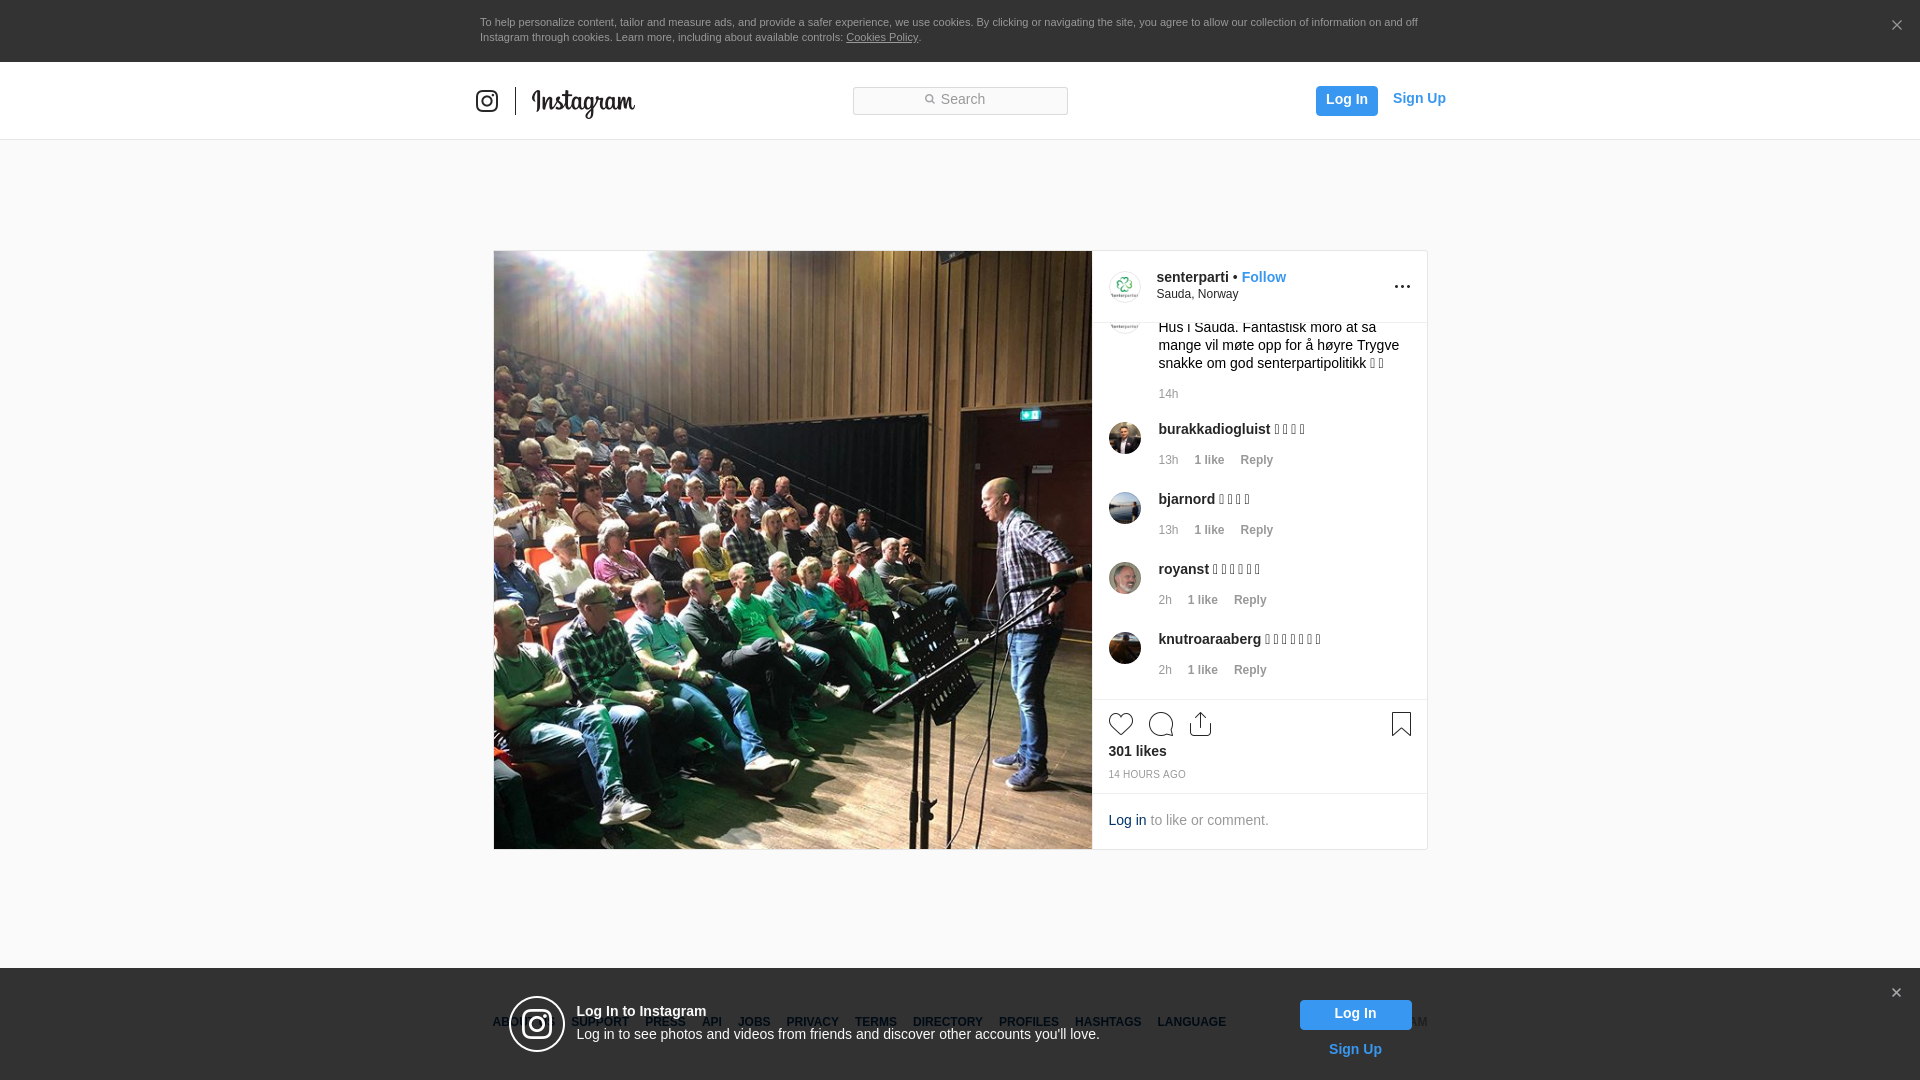
Task: Open the Sign Up link in header
Action: (1419, 98)
